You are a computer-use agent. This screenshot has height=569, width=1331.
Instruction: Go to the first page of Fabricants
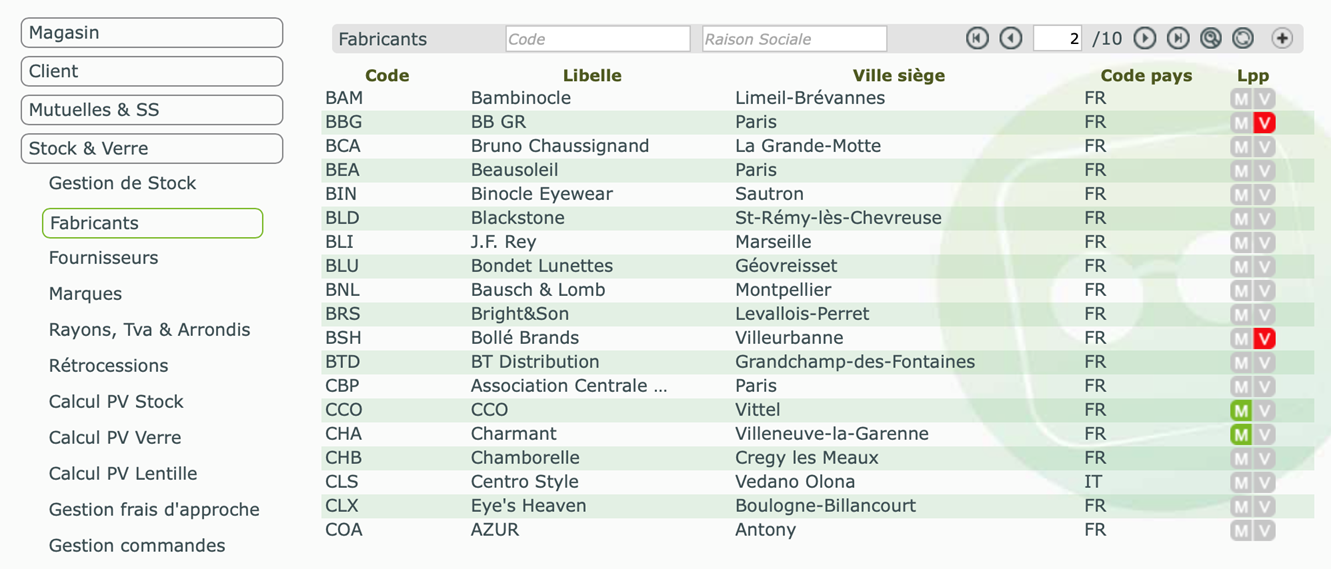coord(977,38)
